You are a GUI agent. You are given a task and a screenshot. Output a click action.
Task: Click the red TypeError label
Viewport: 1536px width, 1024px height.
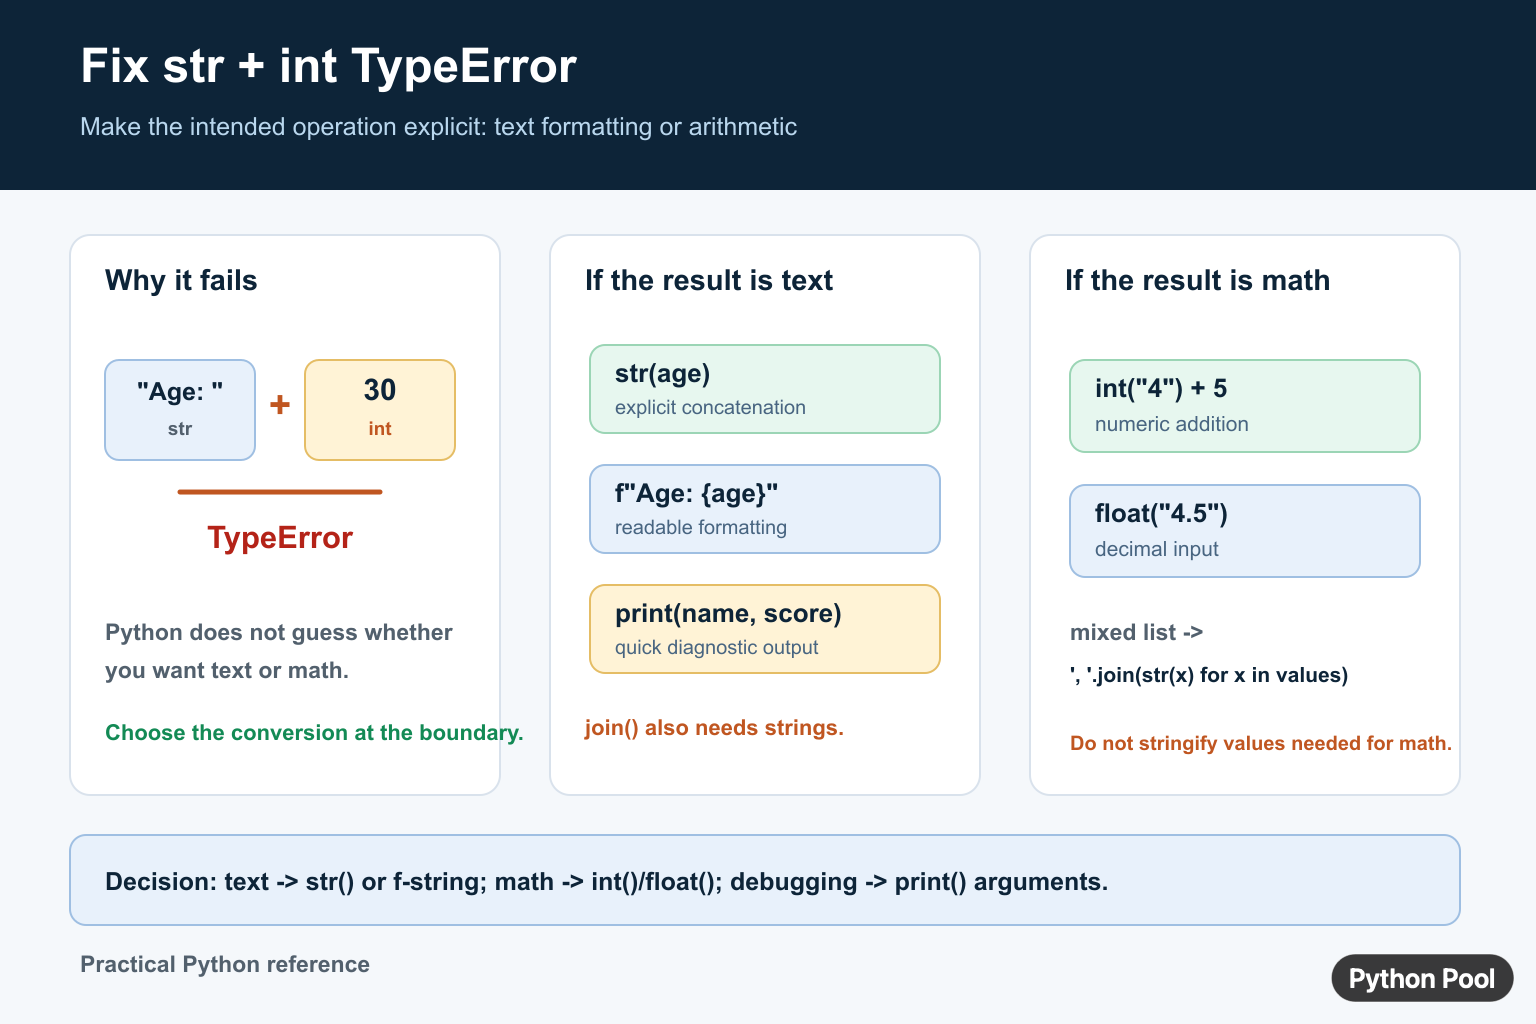pyautogui.click(x=280, y=538)
